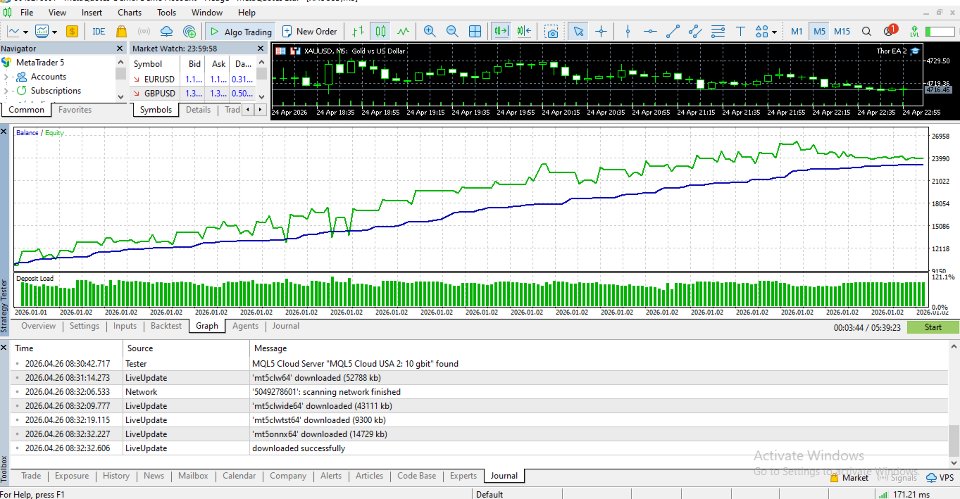Select the Fibonacci retracement tool
The image size is (960, 499).
coord(718,31)
